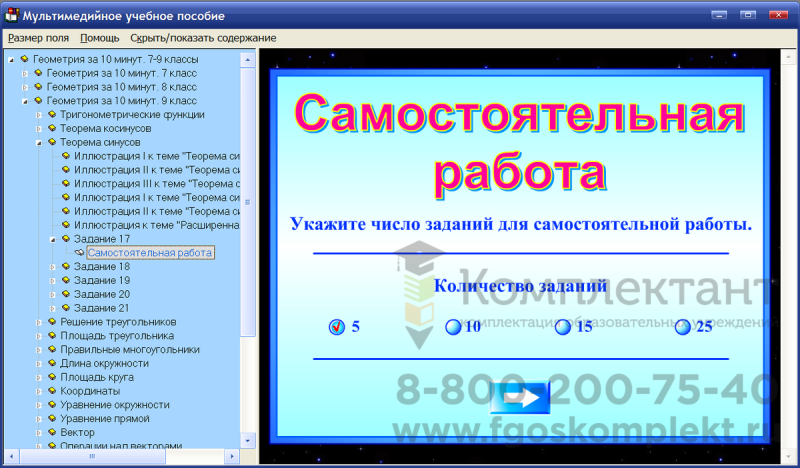
Task: Click open-book icon of Самостоятельная работа item
Action: click(x=79, y=252)
